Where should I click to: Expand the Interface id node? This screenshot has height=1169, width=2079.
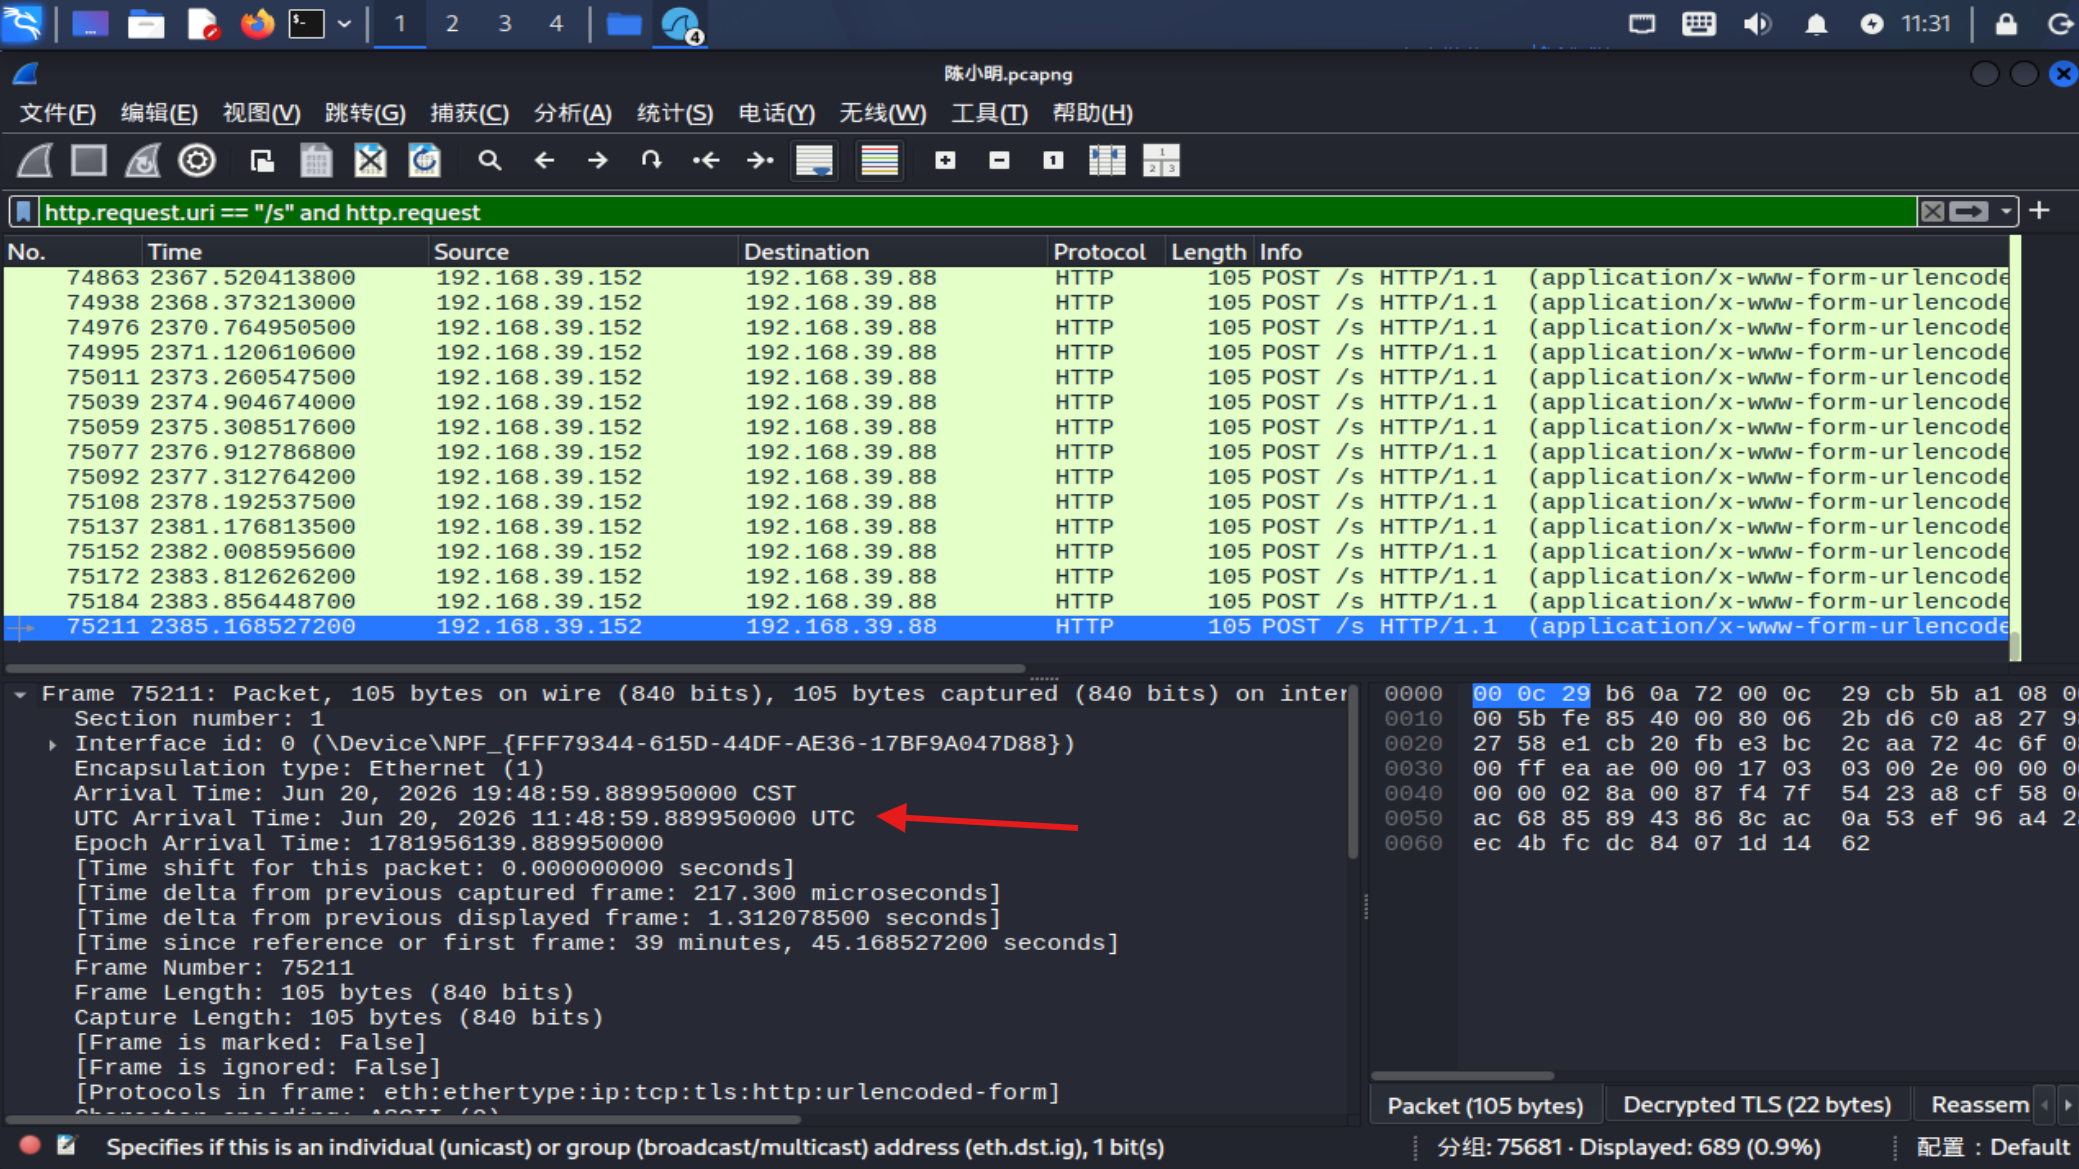[x=53, y=744]
